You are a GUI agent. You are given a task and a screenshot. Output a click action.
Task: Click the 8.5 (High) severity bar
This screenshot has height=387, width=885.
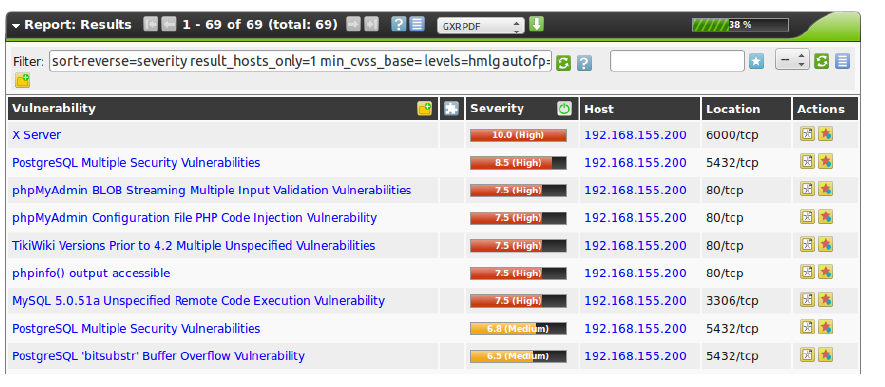(518, 162)
